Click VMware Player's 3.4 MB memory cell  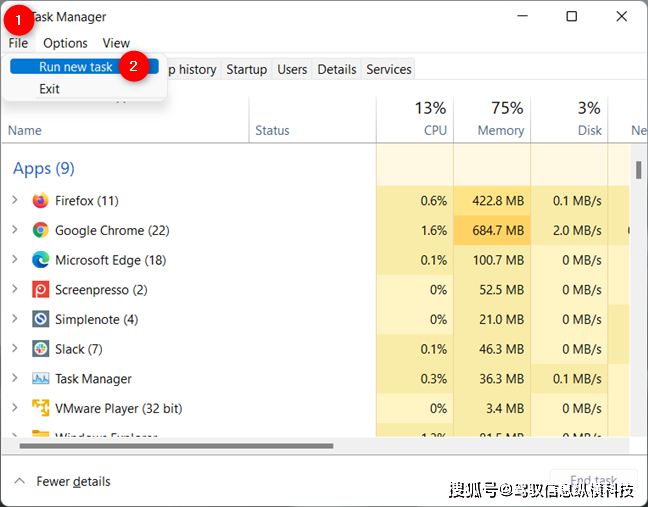tap(492, 408)
